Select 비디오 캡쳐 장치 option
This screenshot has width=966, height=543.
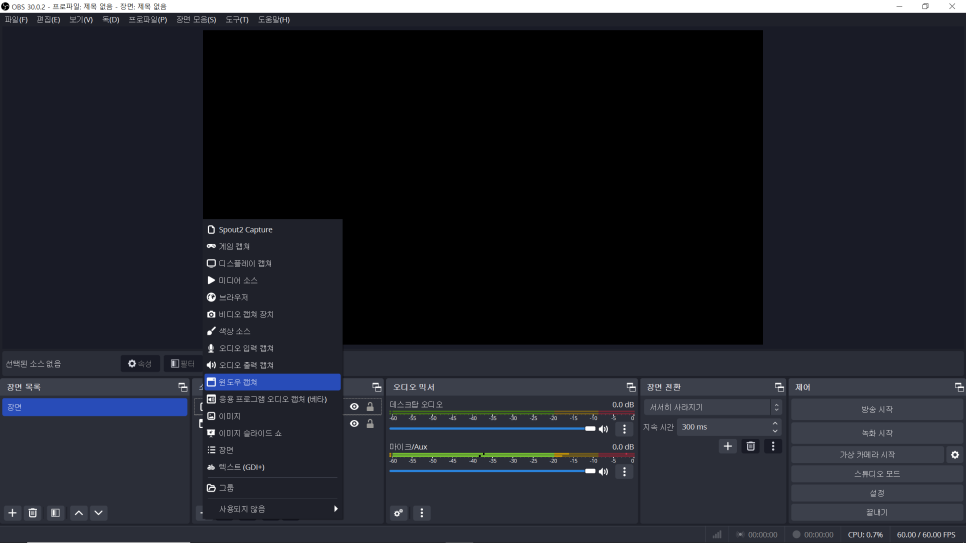pyautogui.click(x=272, y=314)
